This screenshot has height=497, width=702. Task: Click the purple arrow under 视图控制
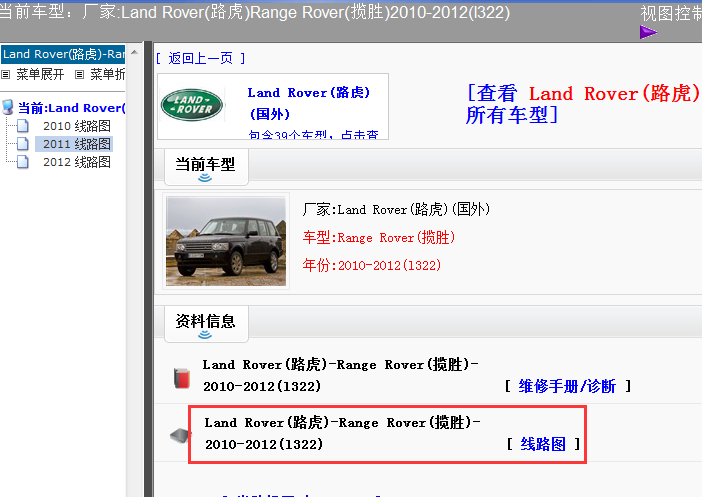tap(648, 32)
